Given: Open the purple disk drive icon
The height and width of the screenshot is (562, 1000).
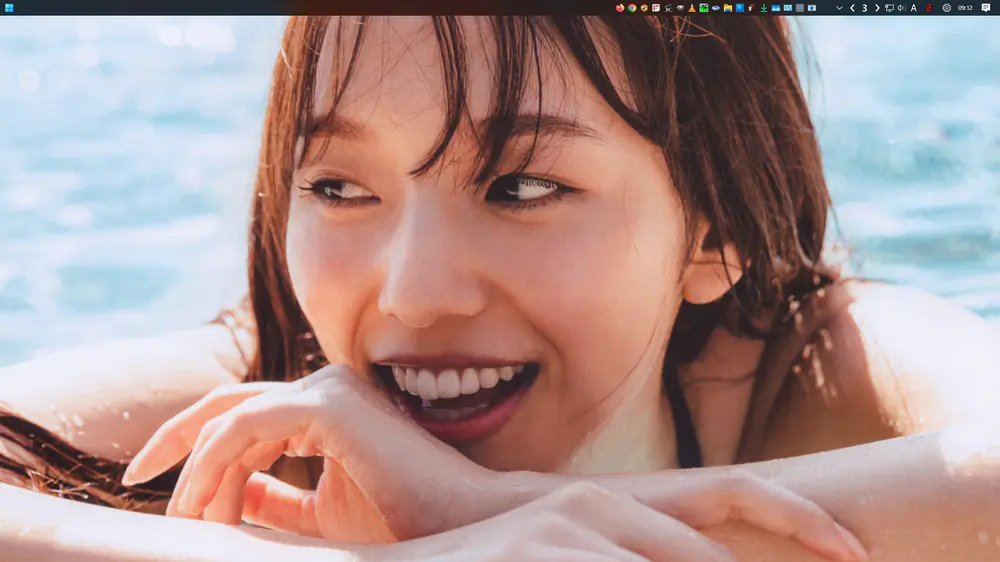Looking at the screenshot, I should click(716, 7).
